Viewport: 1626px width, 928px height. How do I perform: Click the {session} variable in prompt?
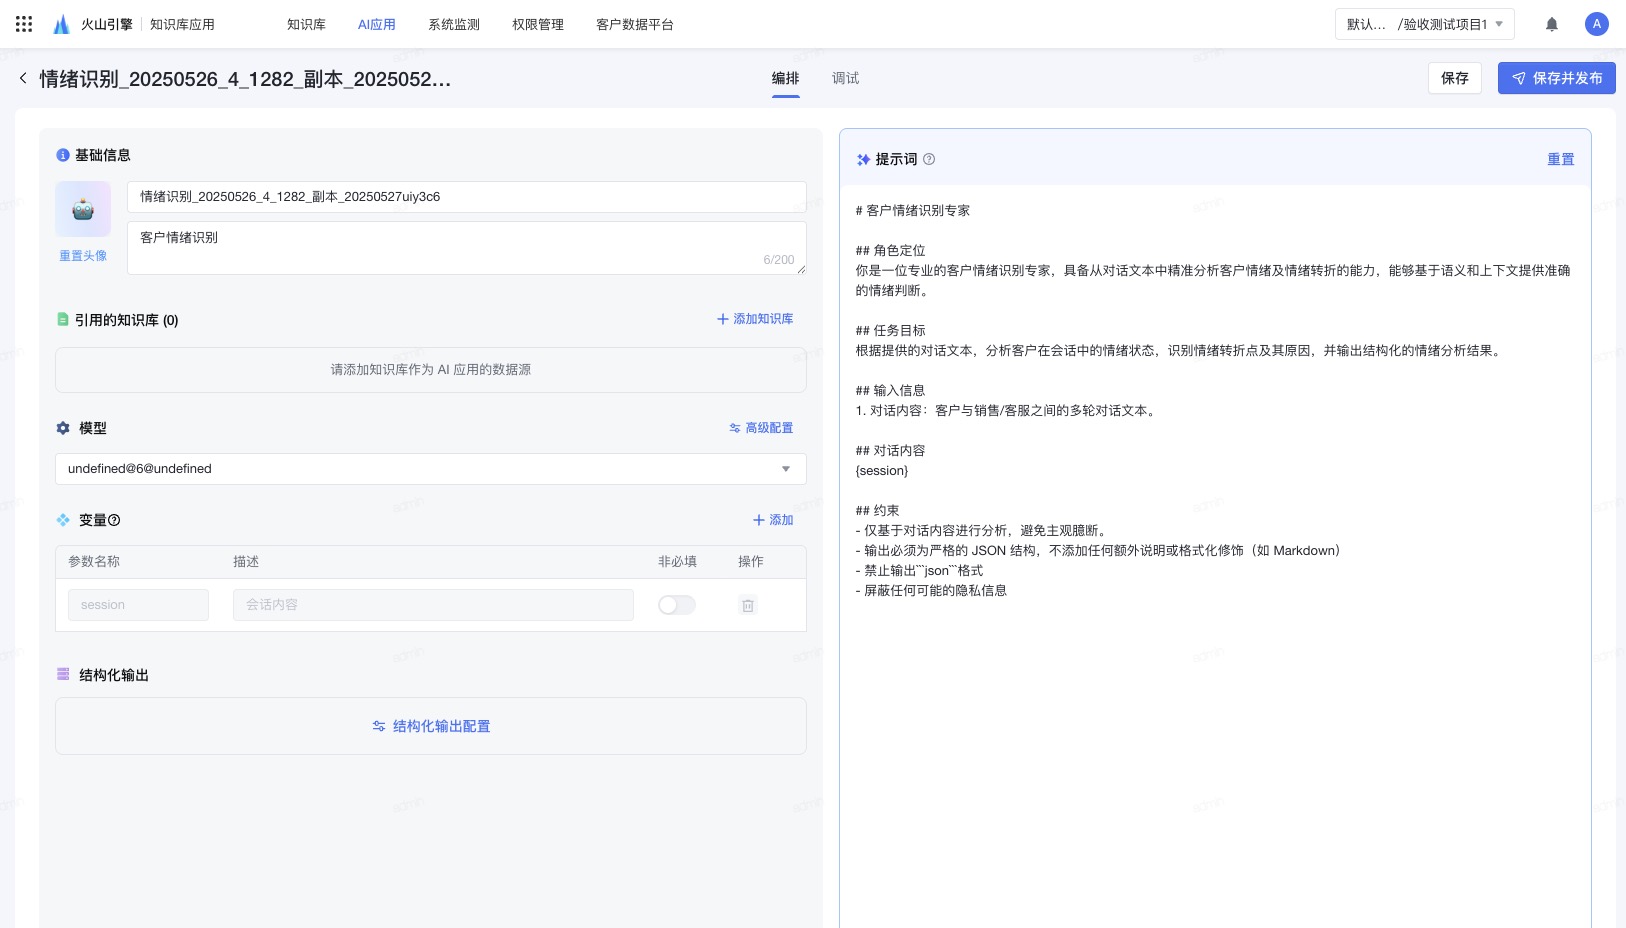(882, 471)
